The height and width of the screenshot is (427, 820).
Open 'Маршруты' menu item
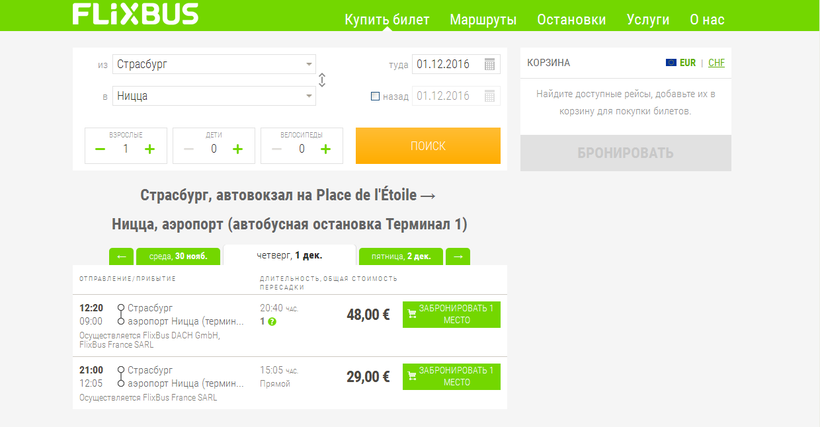click(483, 20)
